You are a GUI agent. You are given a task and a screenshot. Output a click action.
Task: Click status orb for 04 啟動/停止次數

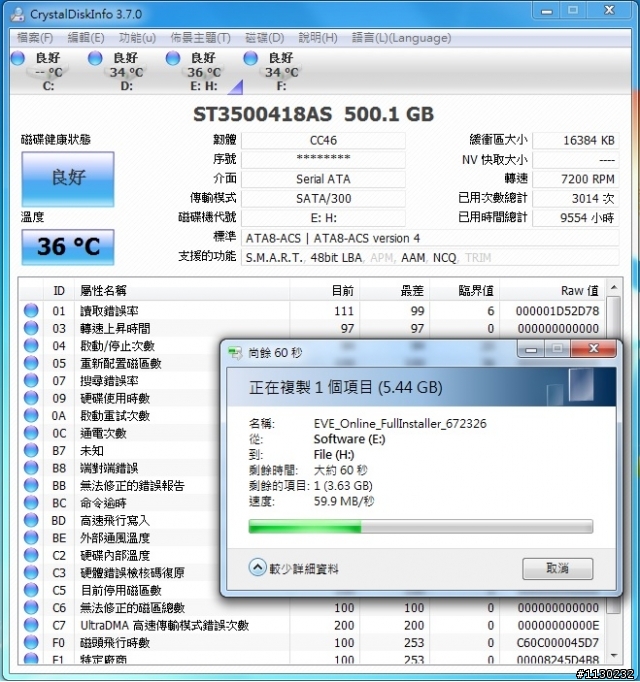31,345
